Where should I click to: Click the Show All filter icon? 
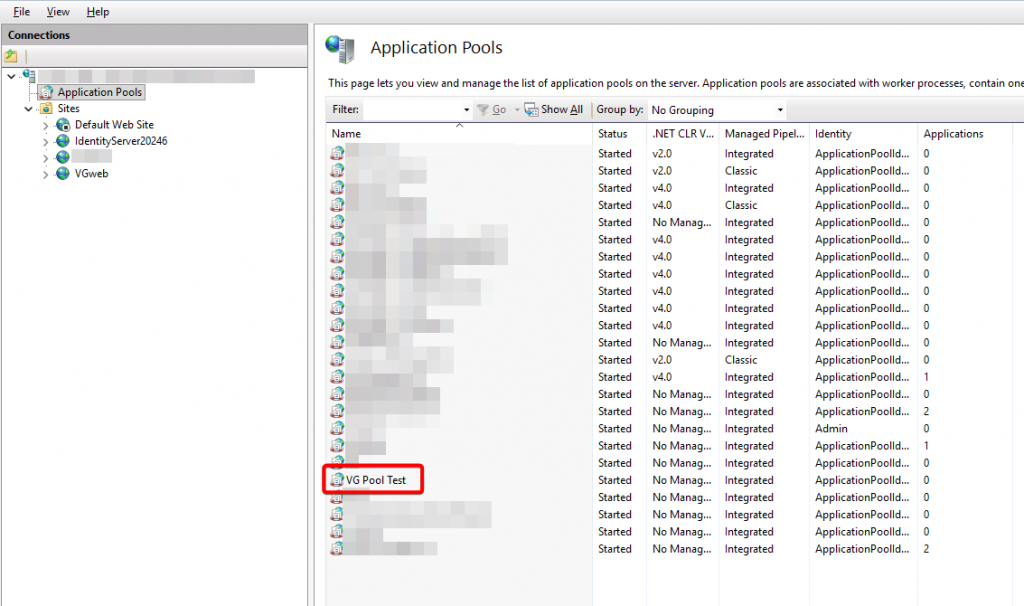click(x=531, y=110)
